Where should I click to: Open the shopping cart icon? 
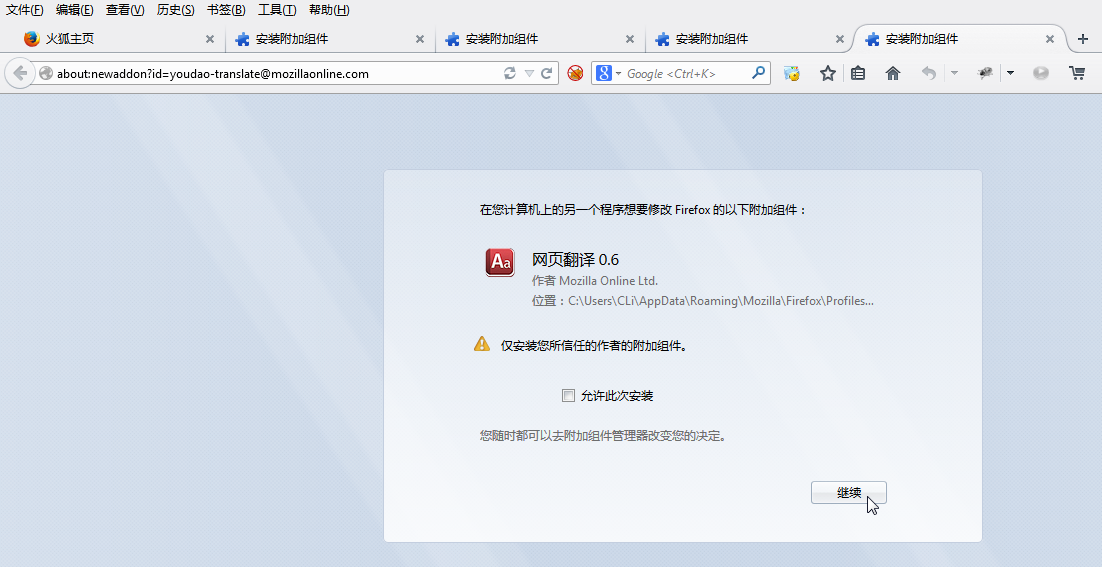pos(1077,72)
